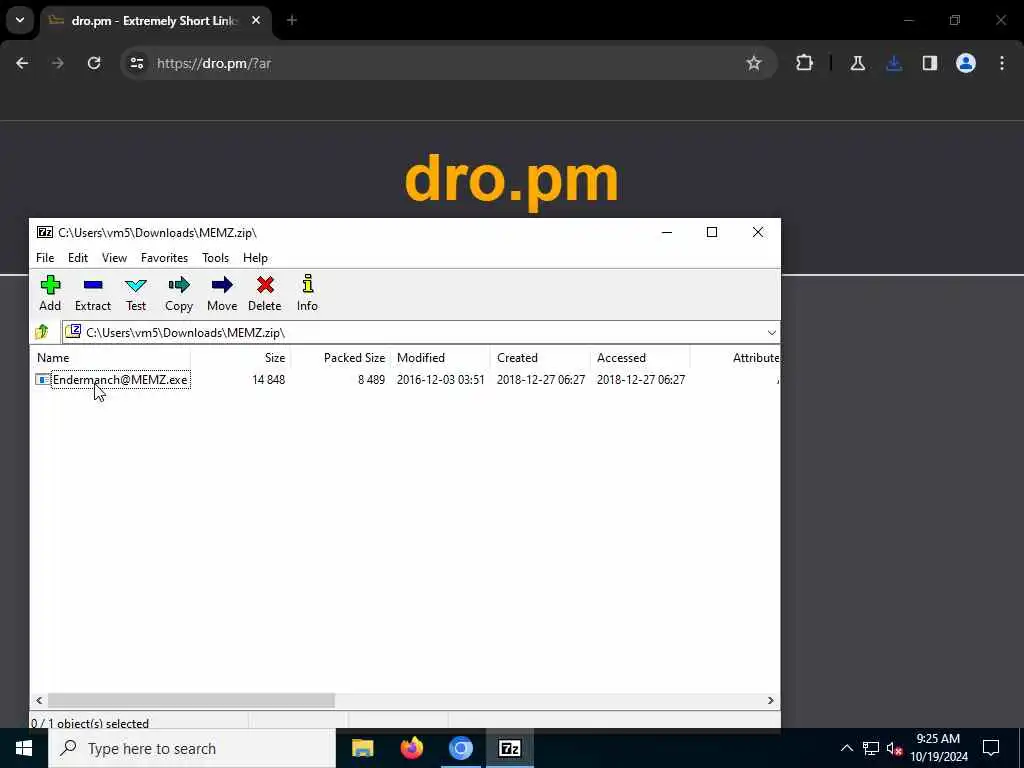Maximize the 7-Zip window
The height and width of the screenshot is (768, 1024).
coord(712,232)
